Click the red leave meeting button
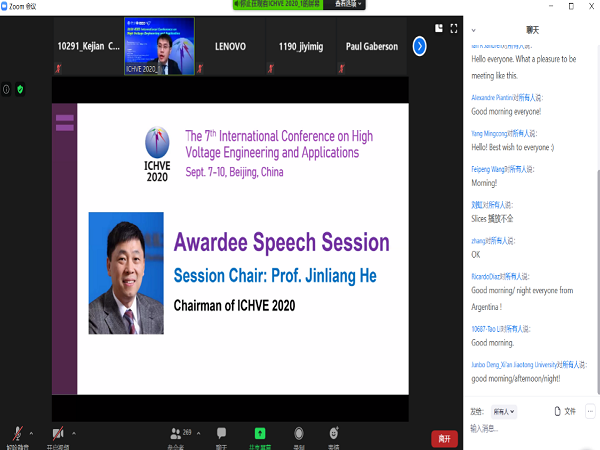Screen dimensions: 600x450 [444, 438]
